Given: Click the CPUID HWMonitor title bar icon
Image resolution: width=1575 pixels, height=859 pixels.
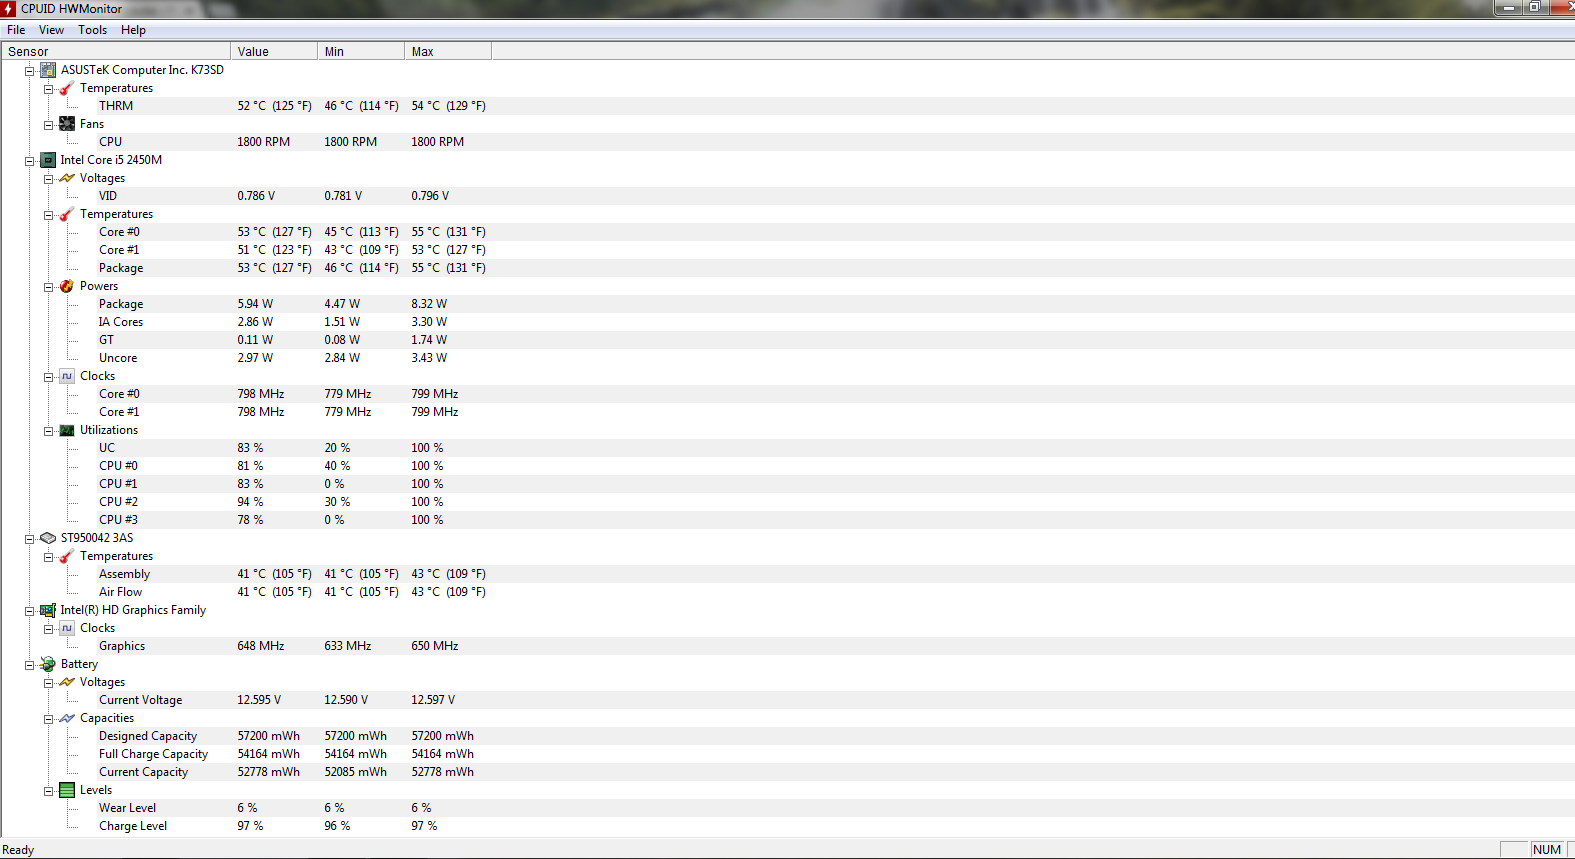Looking at the screenshot, I should coord(9,9).
